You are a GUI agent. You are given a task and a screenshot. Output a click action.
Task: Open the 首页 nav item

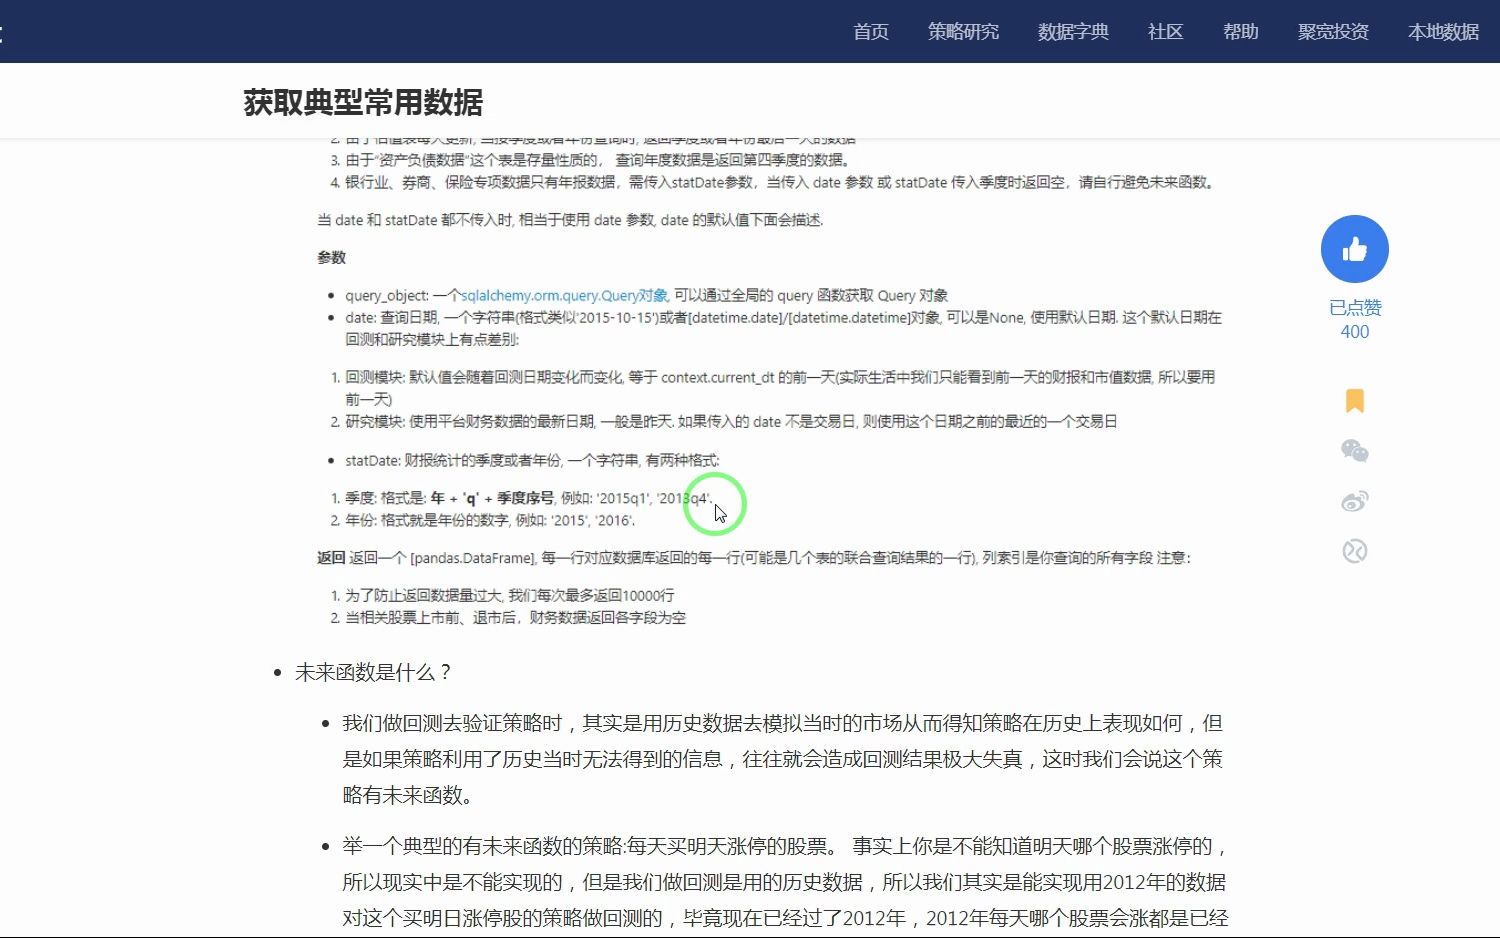pyautogui.click(x=871, y=32)
